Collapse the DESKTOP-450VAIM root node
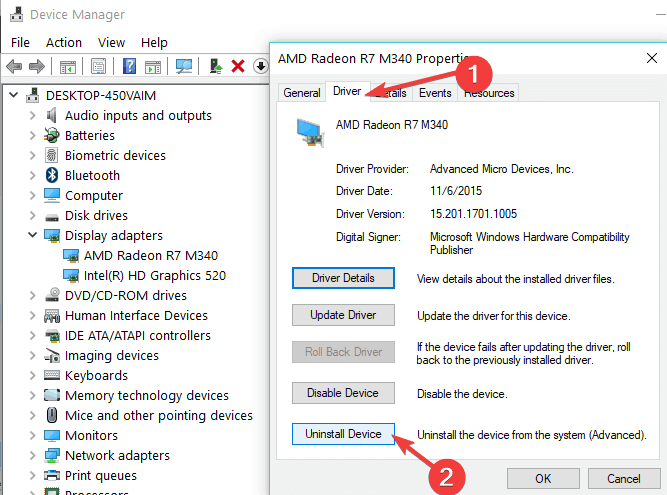 point(14,95)
